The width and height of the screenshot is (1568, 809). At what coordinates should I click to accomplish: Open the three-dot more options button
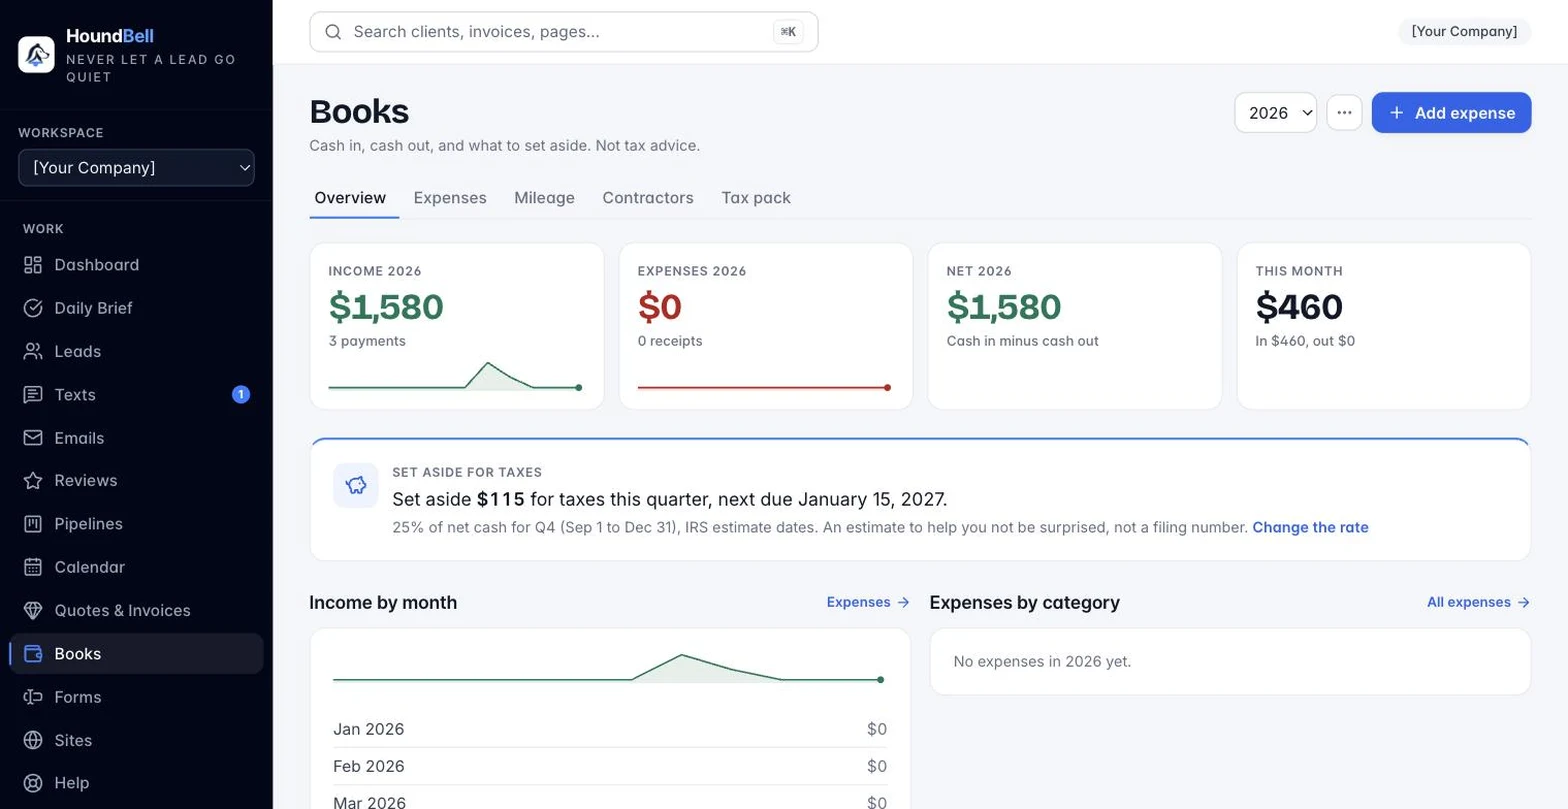(x=1344, y=113)
